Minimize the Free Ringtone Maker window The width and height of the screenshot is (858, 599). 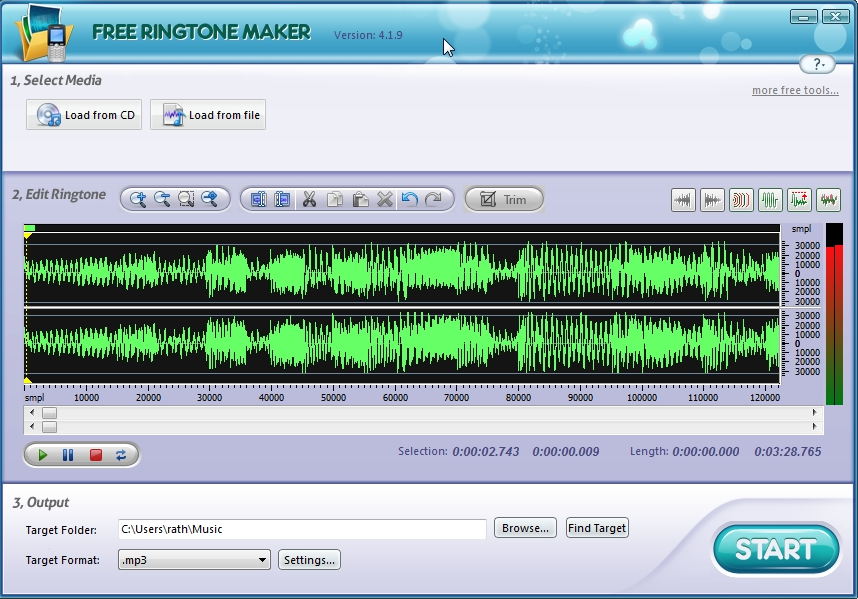804,17
